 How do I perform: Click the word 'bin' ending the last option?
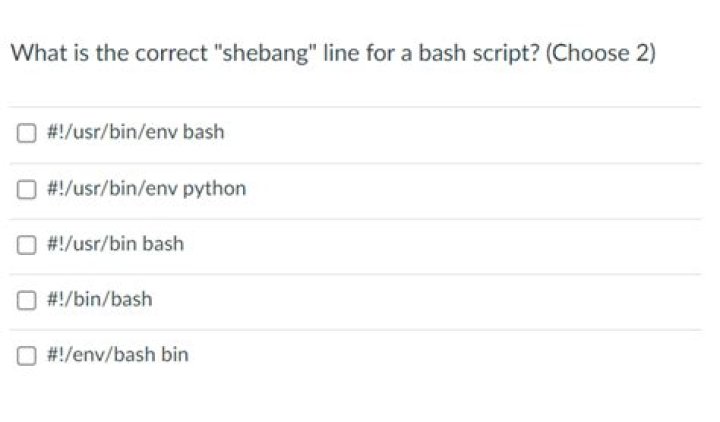coord(174,355)
